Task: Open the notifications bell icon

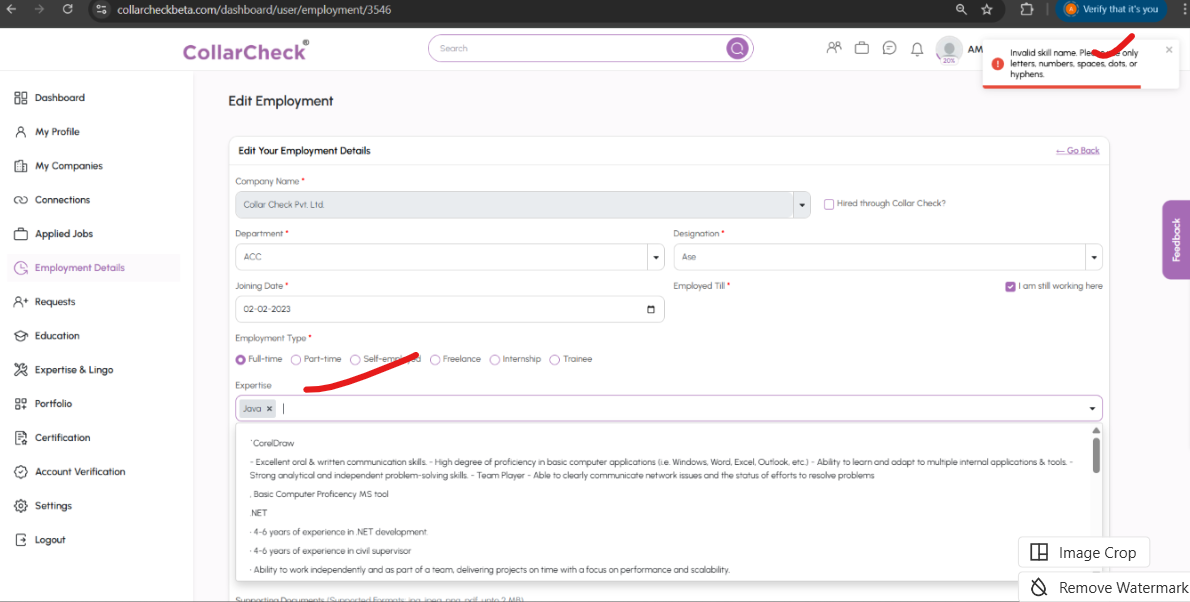Action: point(917,49)
